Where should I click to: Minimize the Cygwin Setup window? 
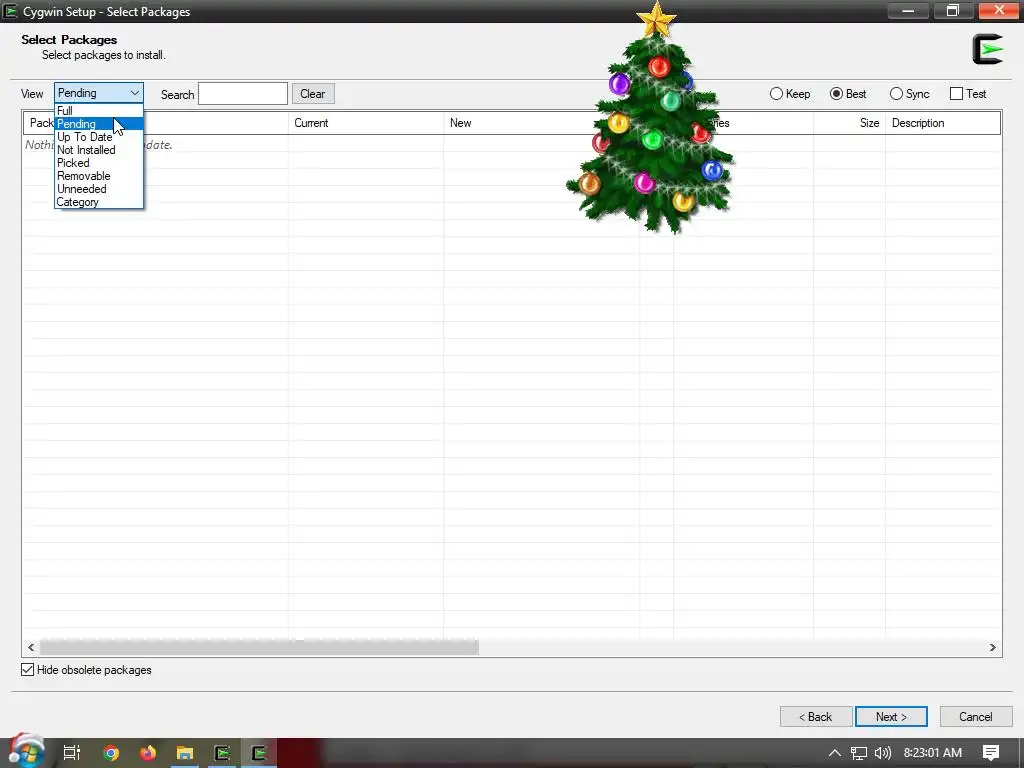click(908, 10)
